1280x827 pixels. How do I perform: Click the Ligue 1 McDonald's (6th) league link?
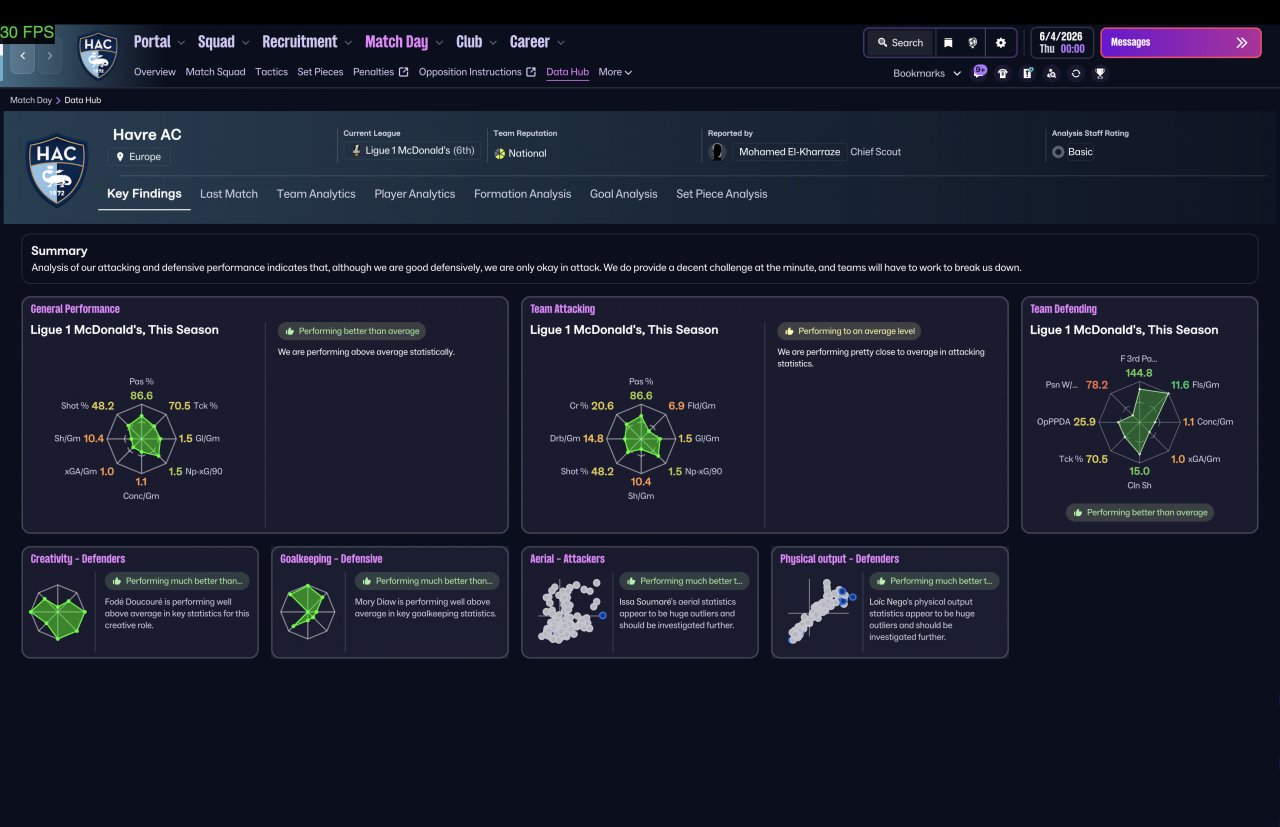(412, 151)
